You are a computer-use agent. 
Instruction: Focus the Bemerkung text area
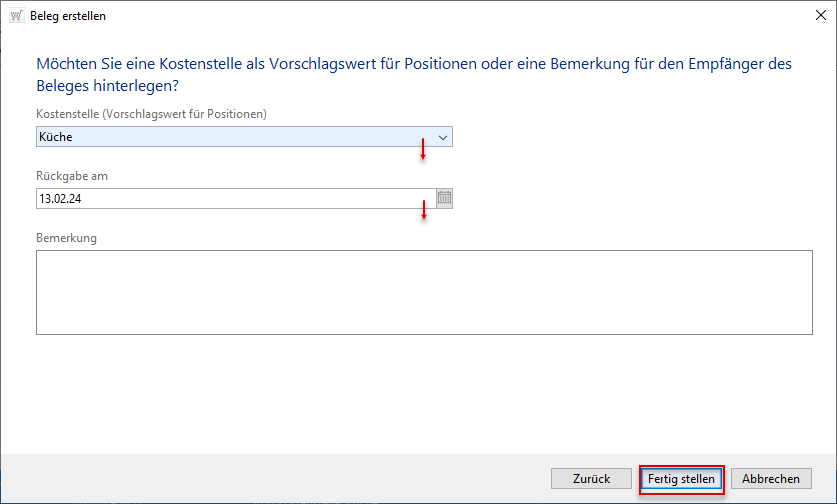(424, 292)
